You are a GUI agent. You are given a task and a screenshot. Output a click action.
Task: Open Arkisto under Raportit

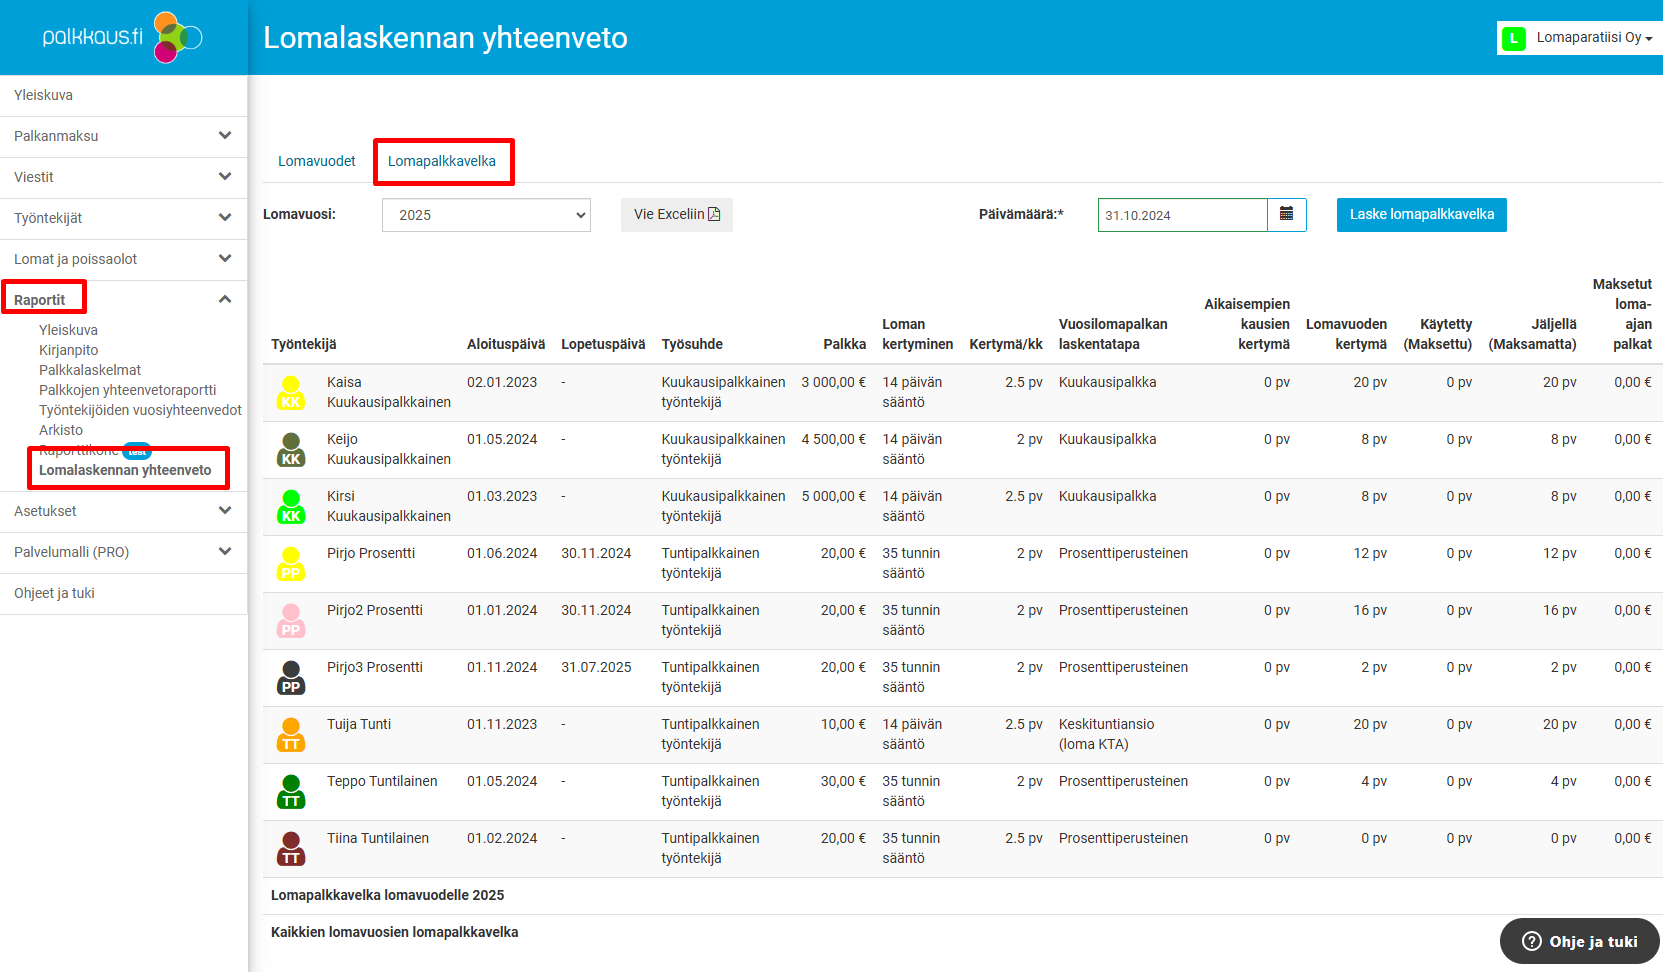[x=61, y=430]
